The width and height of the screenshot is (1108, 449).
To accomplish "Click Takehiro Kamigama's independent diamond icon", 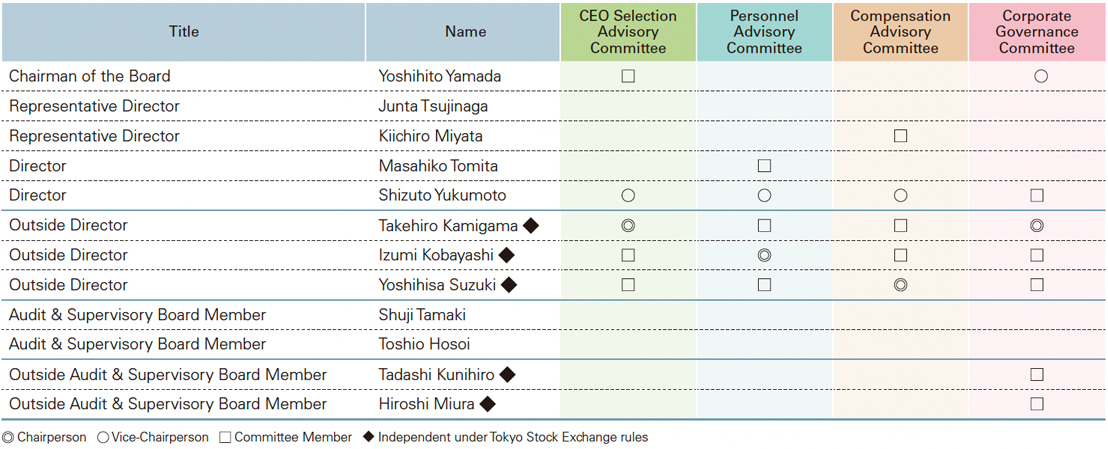I will (x=531, y=226).
